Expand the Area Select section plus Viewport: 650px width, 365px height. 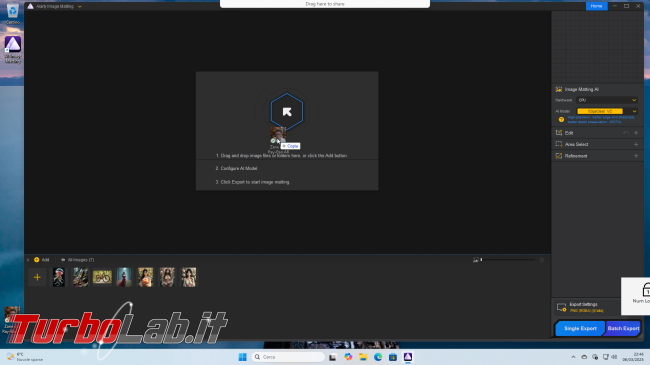coord(636,144)
